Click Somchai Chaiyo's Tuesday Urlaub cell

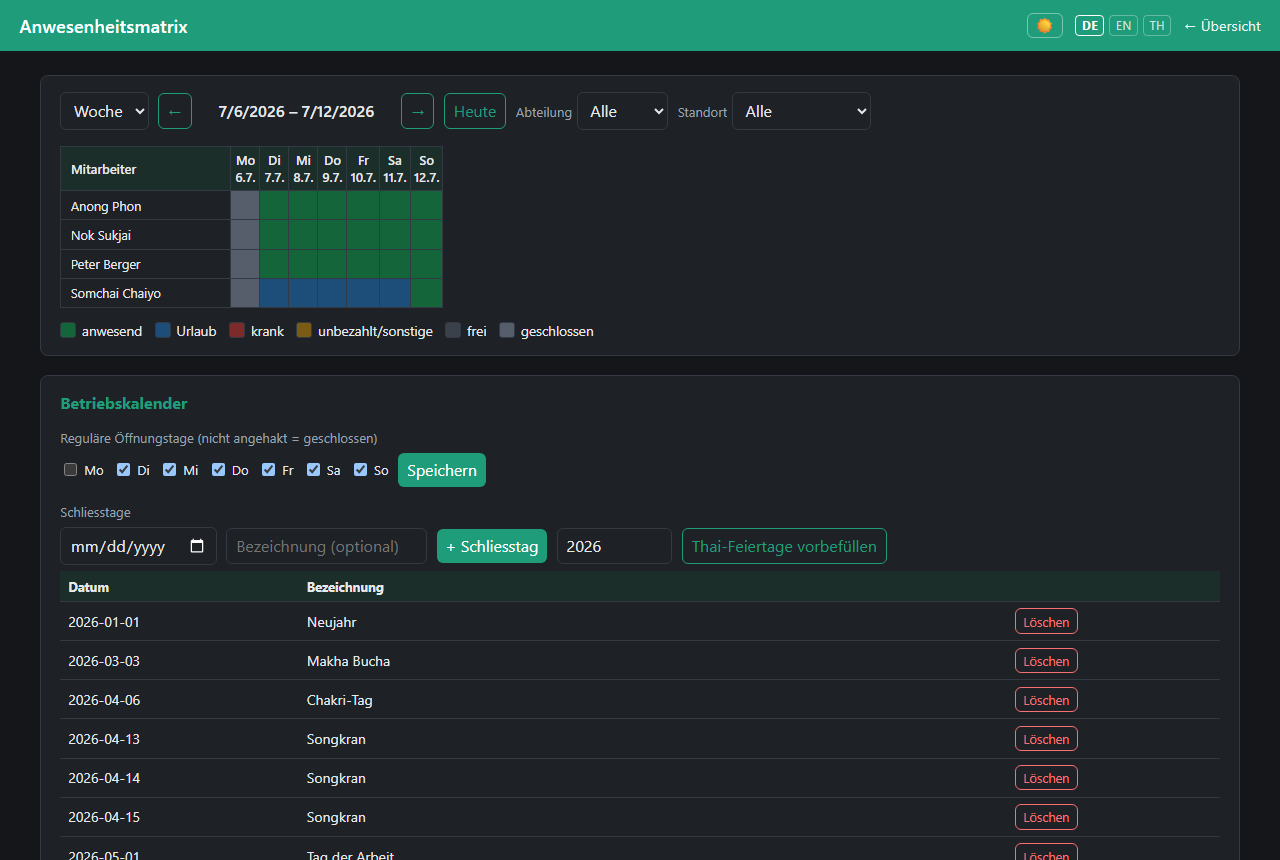(x=274, y=293)
